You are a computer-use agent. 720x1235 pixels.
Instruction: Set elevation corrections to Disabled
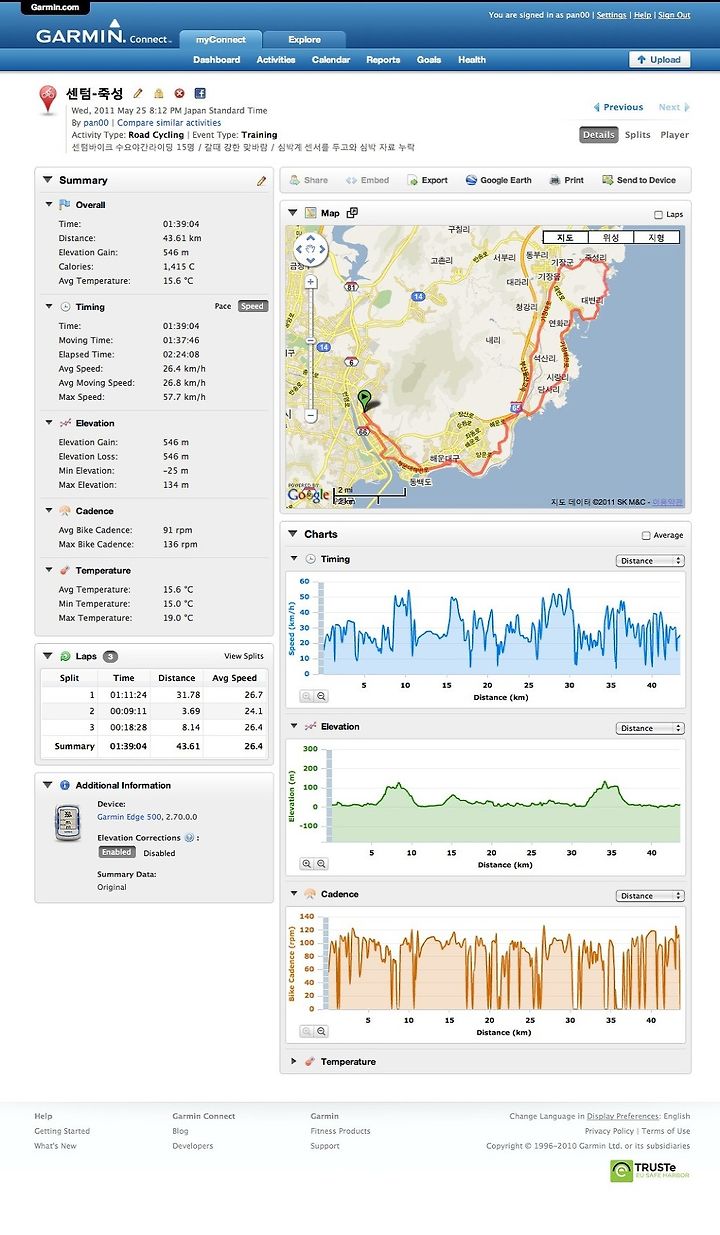[x=159, y=853]
